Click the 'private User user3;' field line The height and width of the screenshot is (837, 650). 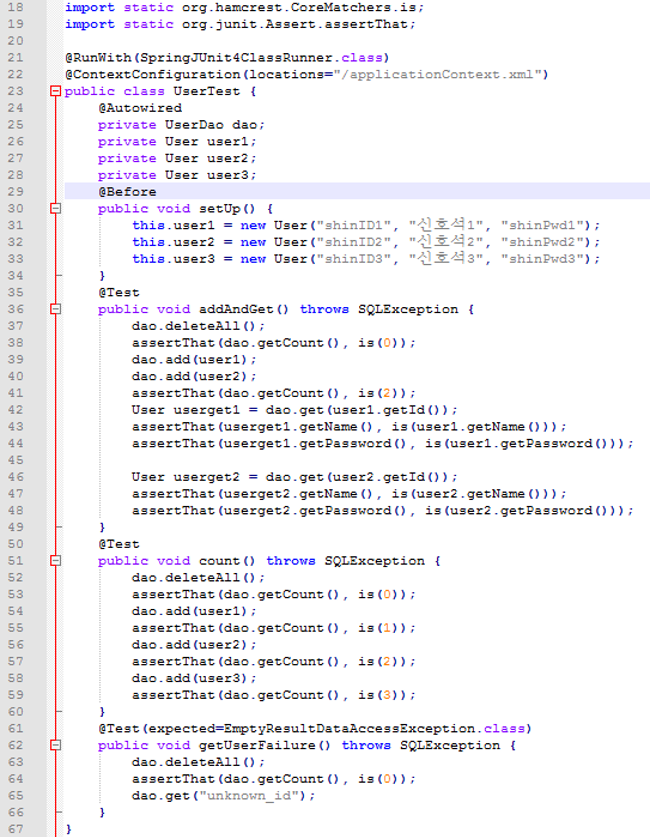pyautogui.click(x=177, y=175)
